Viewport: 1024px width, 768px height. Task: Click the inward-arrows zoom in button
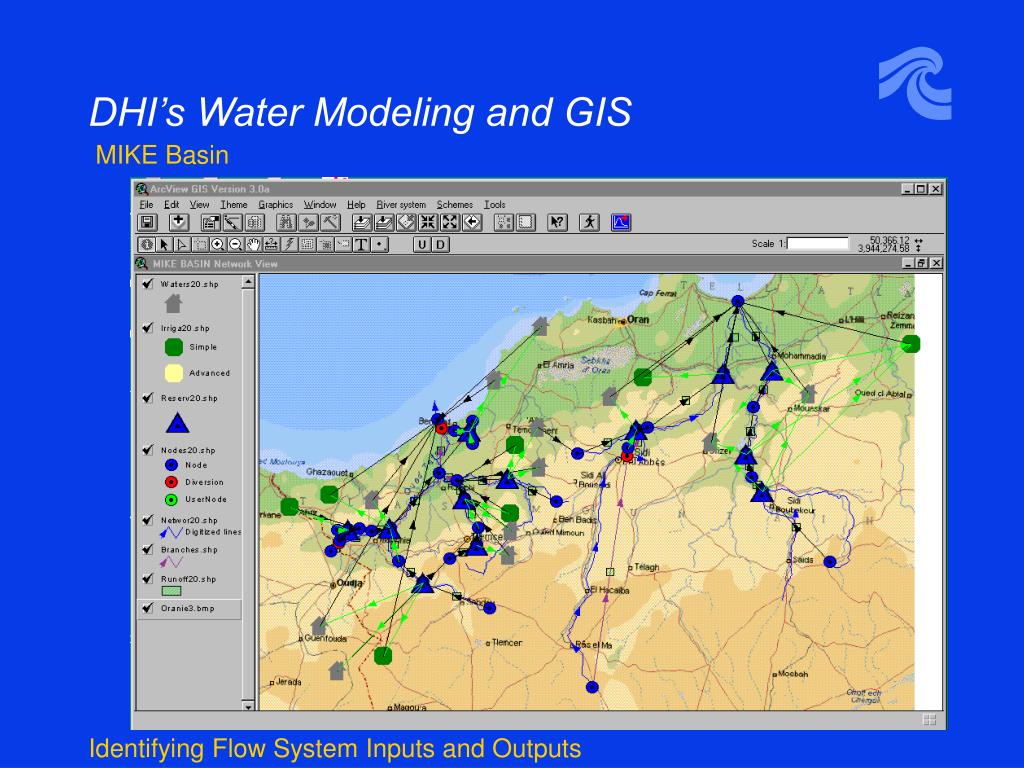[x=428, y=223]
